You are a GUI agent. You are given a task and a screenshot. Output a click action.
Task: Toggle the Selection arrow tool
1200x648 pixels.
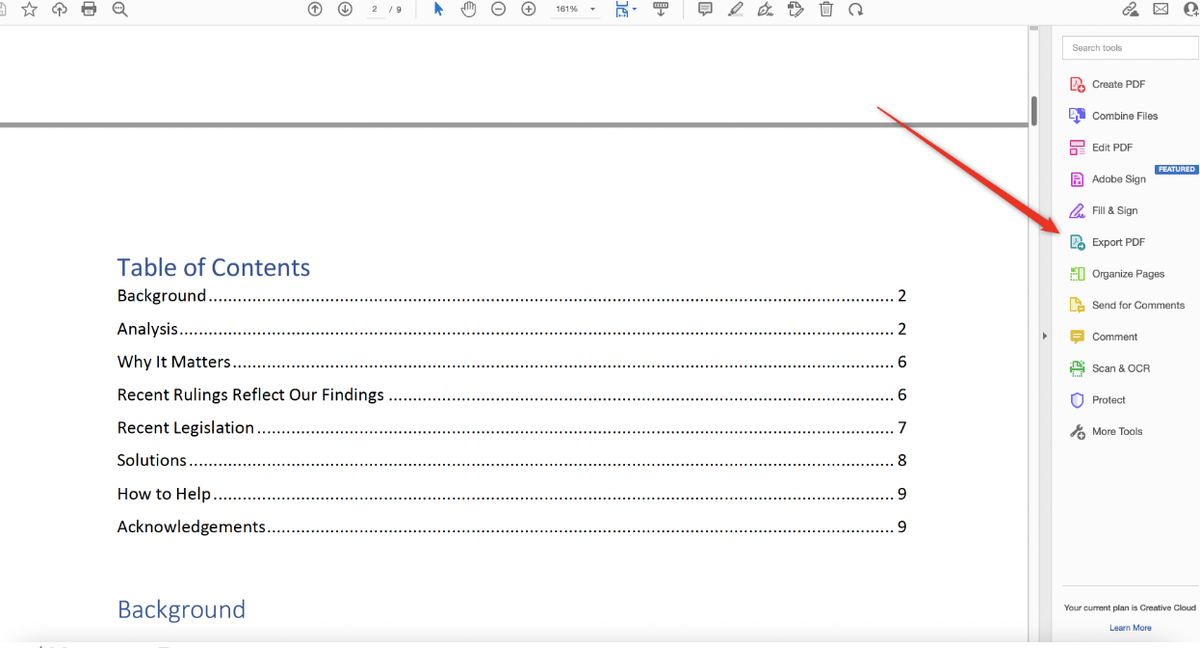tap(437, 9)
